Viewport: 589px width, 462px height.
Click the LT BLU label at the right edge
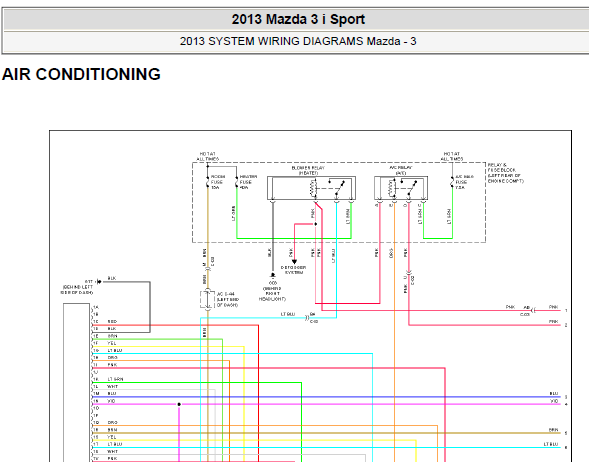(x=551, y=444)
